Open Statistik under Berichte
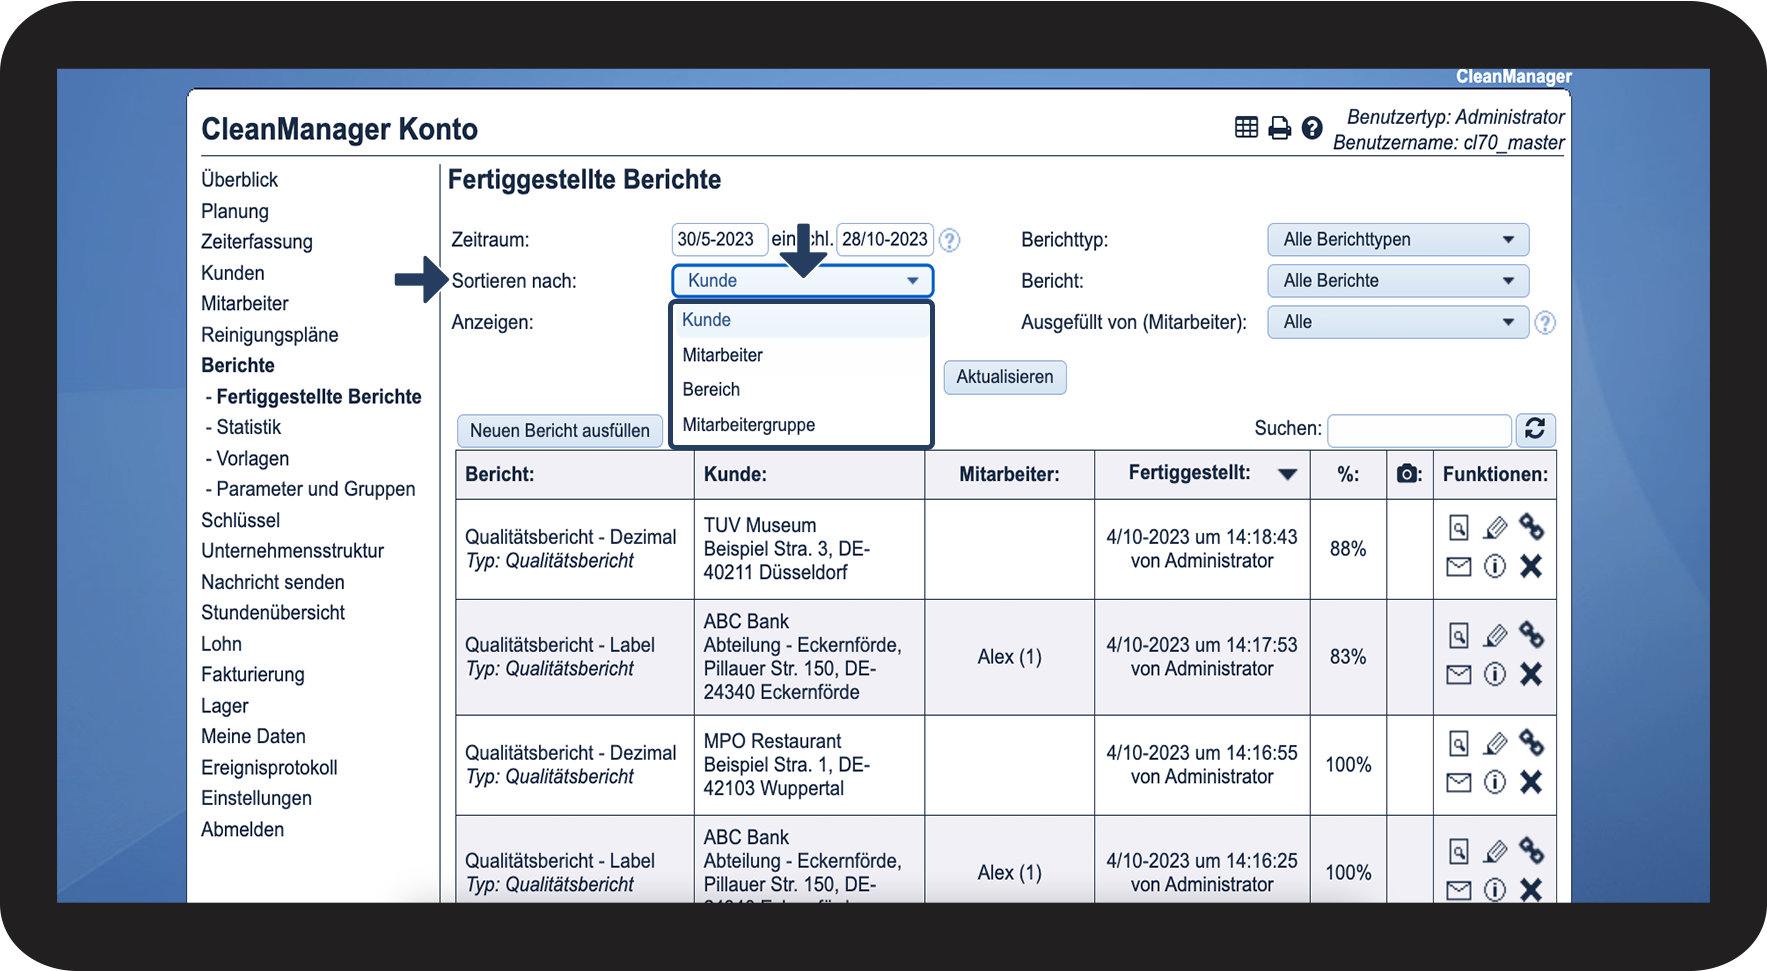 tap(249, 427)
